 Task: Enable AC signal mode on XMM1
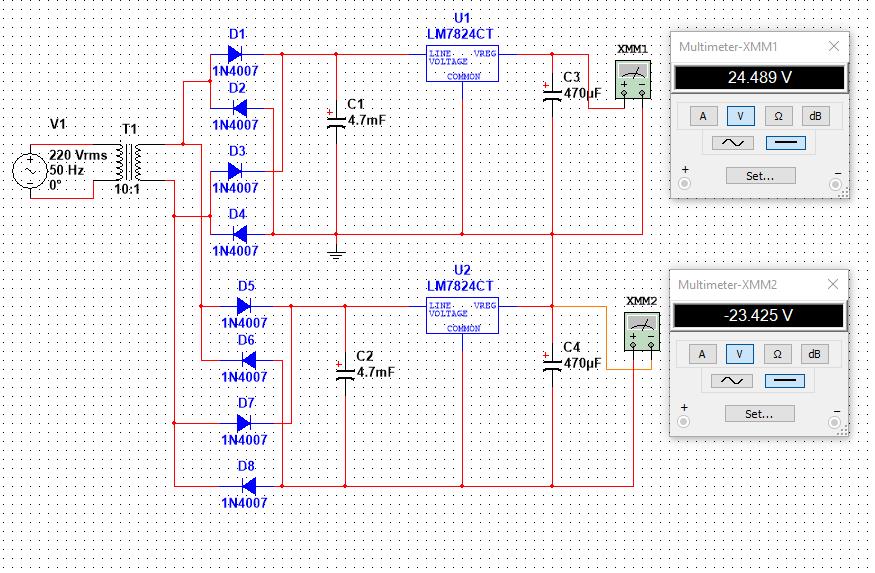733,143
